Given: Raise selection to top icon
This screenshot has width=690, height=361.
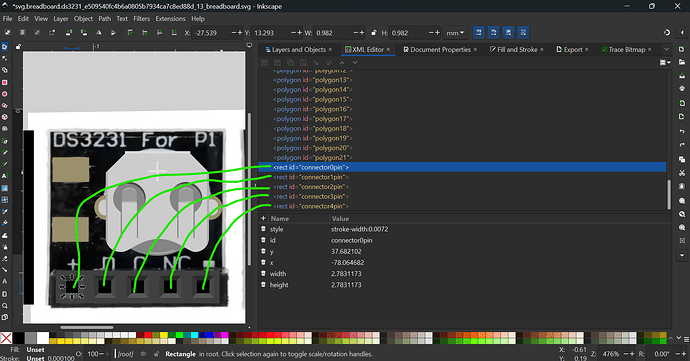Looking at the screenshot, I should (x=130, y=33).
